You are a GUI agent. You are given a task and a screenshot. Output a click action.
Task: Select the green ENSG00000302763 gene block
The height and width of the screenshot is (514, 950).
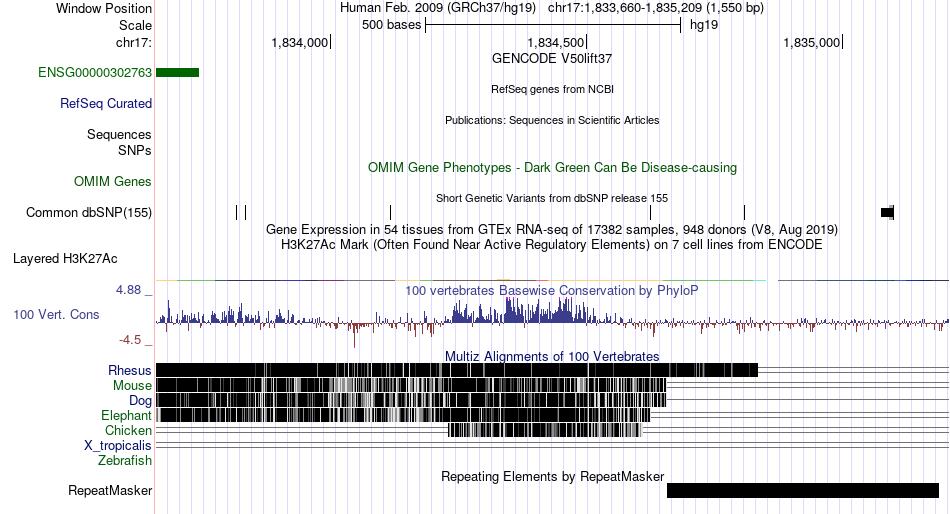[178, 73]
